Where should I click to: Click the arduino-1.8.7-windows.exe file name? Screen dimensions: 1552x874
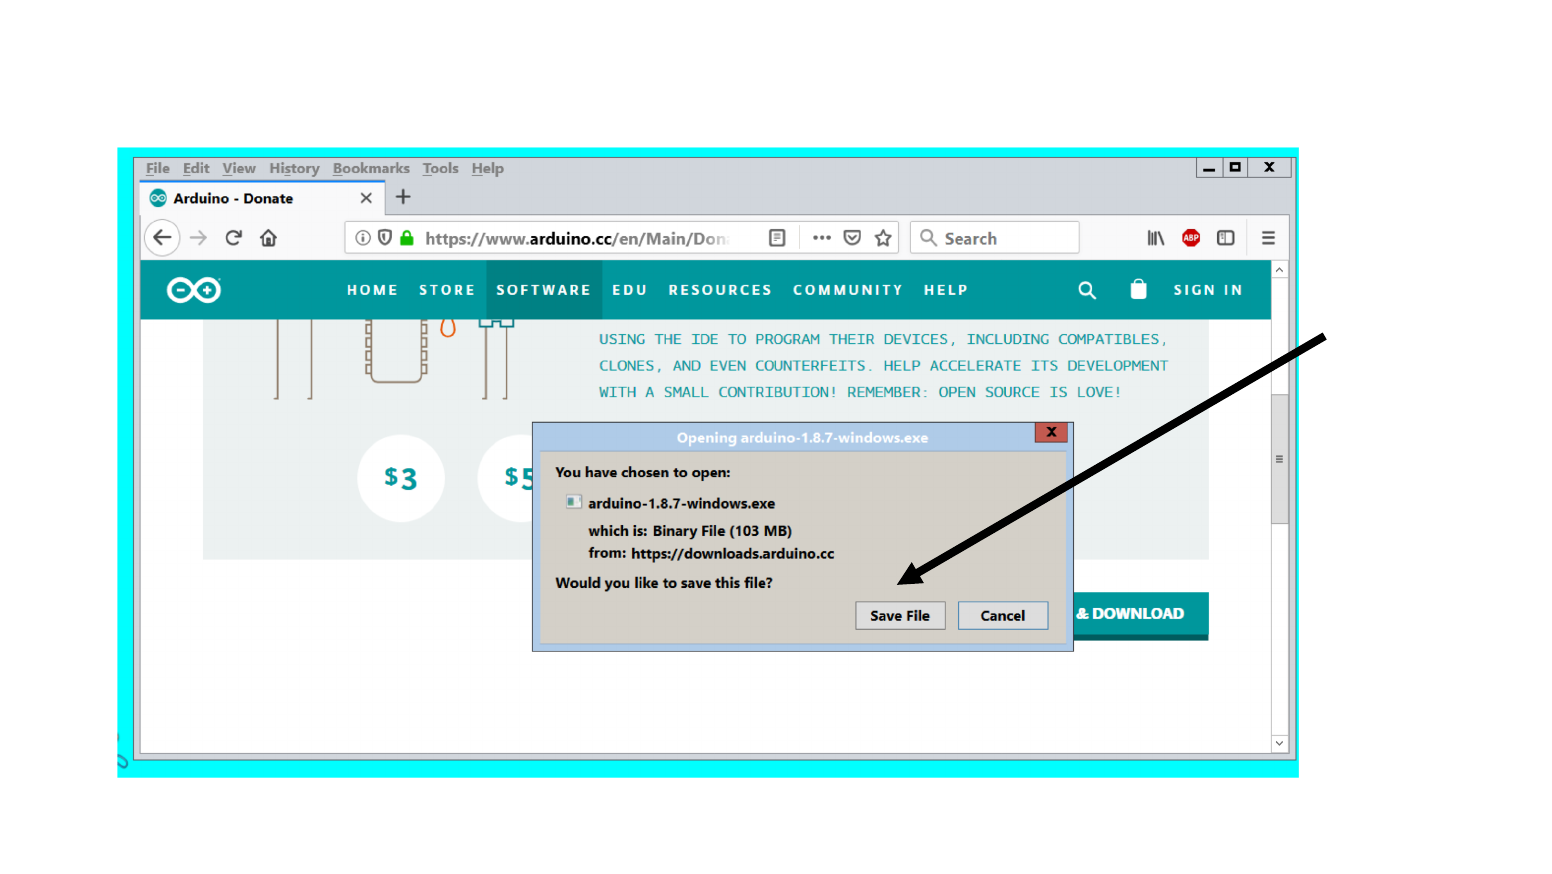pyautogui.click(x=681, y=504)
